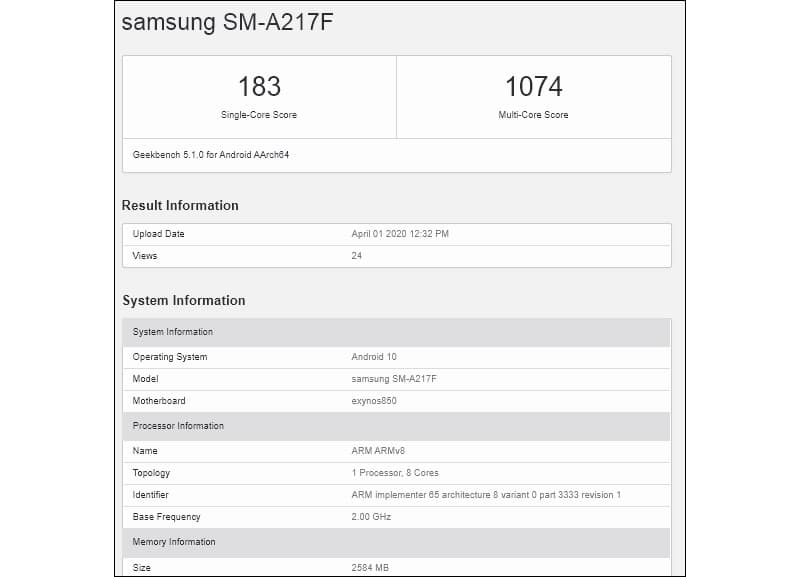The width and height of the screenshot is (800, 577).
Task: Click the Multi-Core Score label
Action: pyautogui.click(x=533, y=115)
